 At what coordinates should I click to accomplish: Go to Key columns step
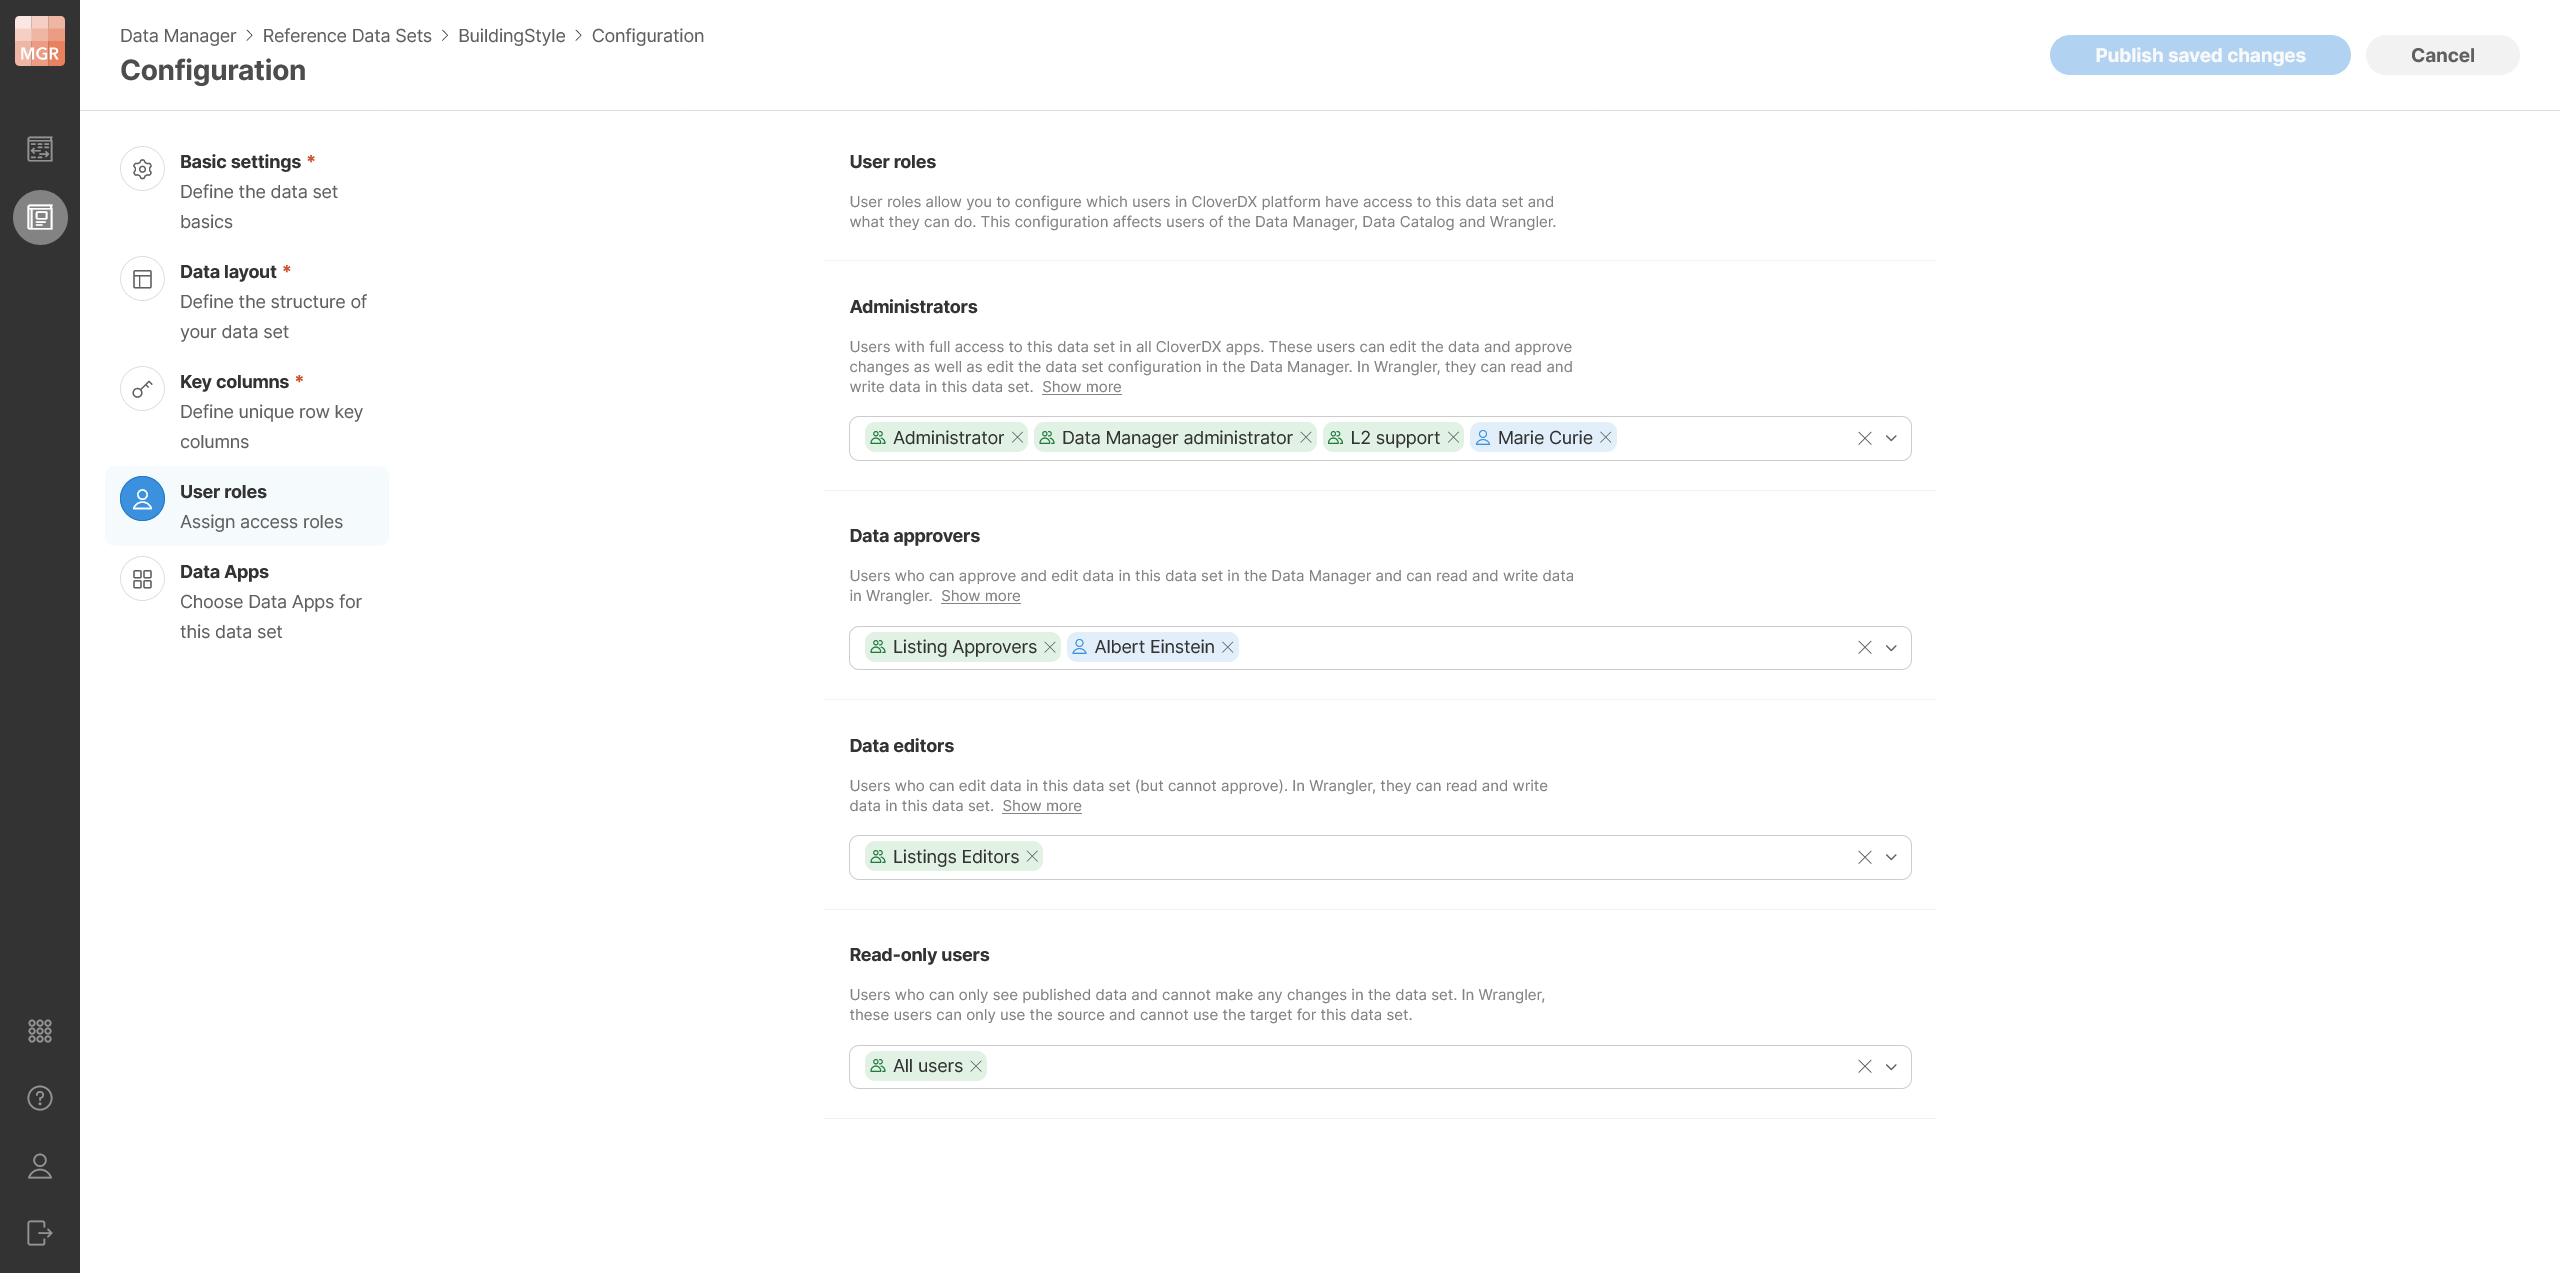(247, 411)
